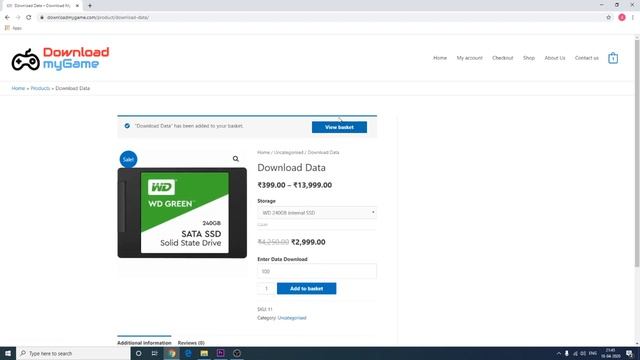Screen dimensions: 640x360
Task: Click the WD Green SSD product image
Action: (x=182, y=213)
